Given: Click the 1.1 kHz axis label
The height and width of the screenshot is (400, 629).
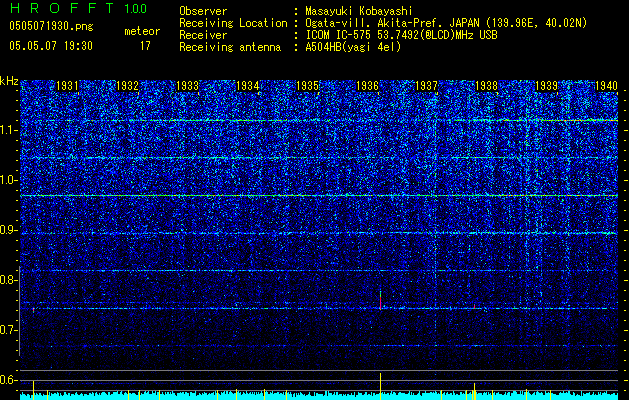Looking at the screenshot, I should (8, 130).
